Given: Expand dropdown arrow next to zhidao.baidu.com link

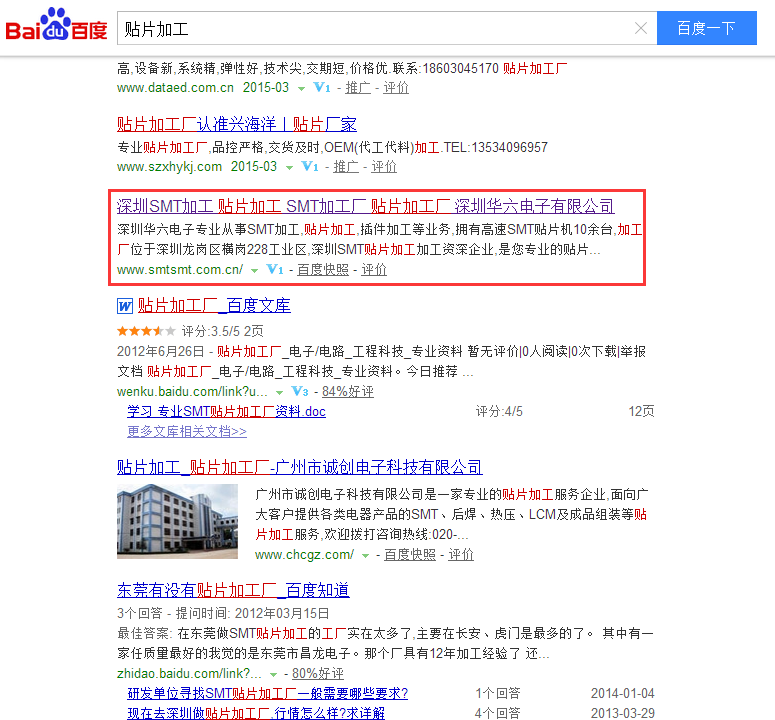Looking at the screenshot, I should coord(273,675).
